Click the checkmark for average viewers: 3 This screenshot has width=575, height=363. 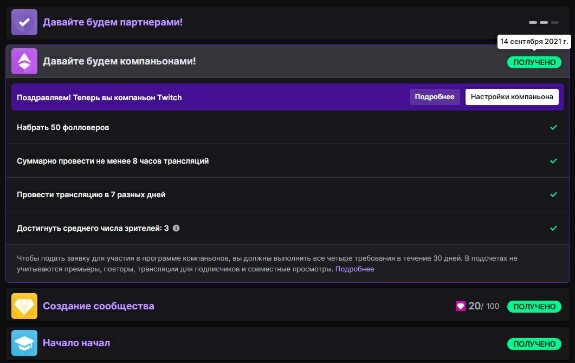pyautogui.click(x=553, y=228)
